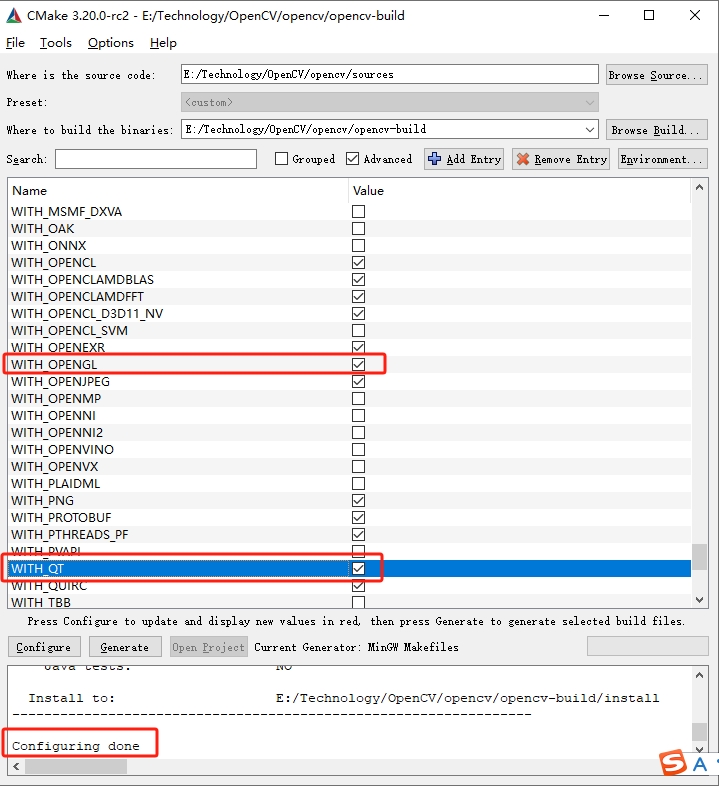Enable the WITH_OPENCL_SVM checkbox
Image resolution: width=719 pixels, height=793 pixels.
(x=358, y=330)
